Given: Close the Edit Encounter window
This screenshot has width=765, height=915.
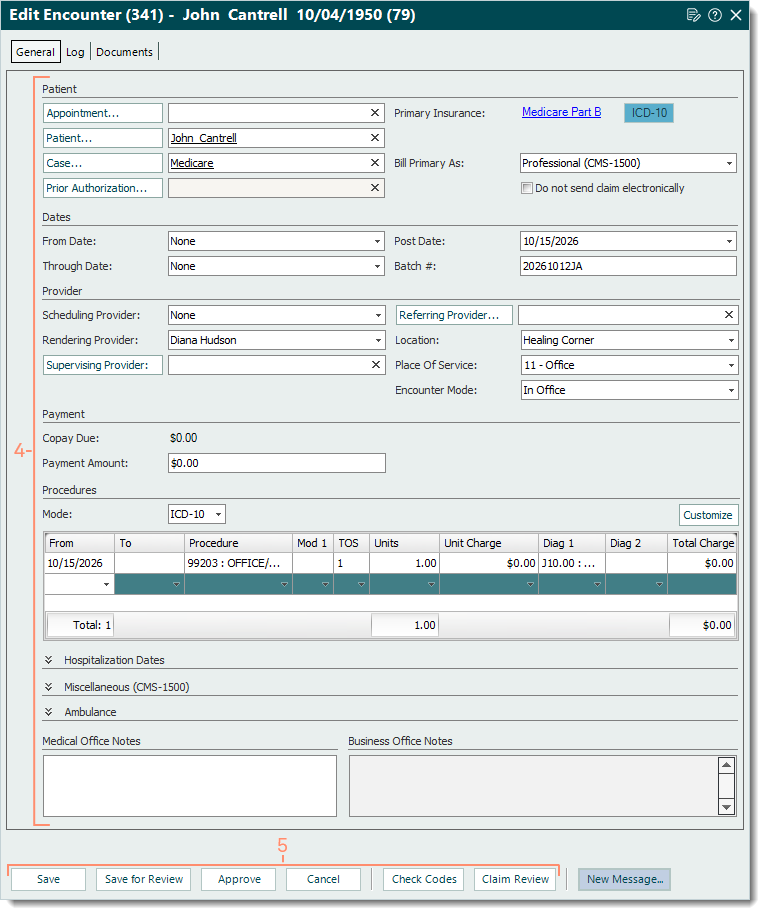Looking at the screenshot, I should pyautogui.click(x=736, y=15).
